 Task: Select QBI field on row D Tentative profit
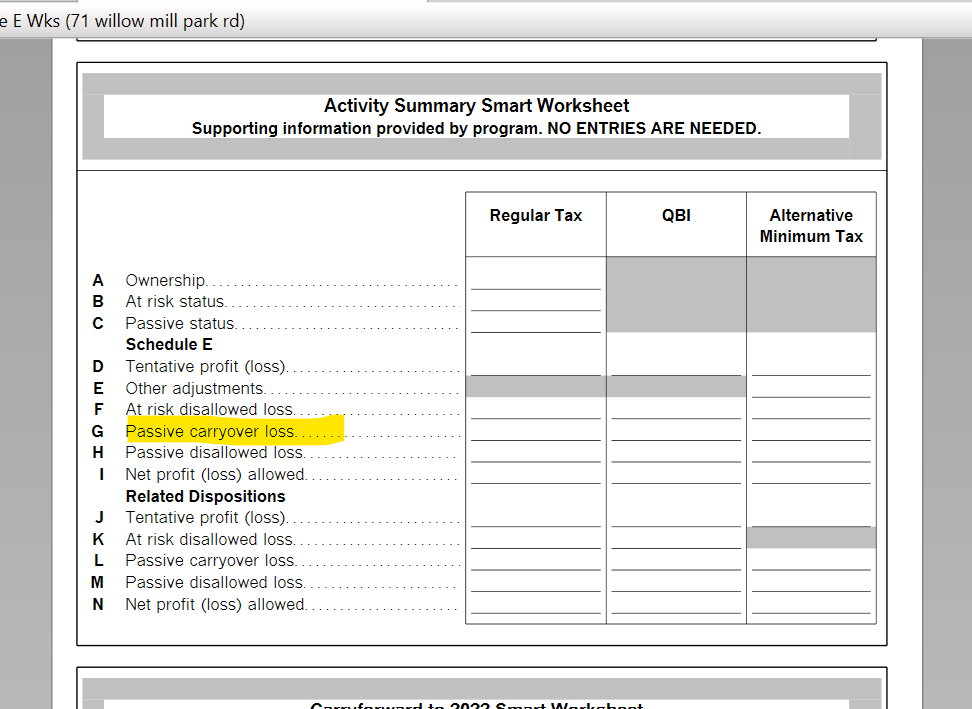tap(676, 366)
